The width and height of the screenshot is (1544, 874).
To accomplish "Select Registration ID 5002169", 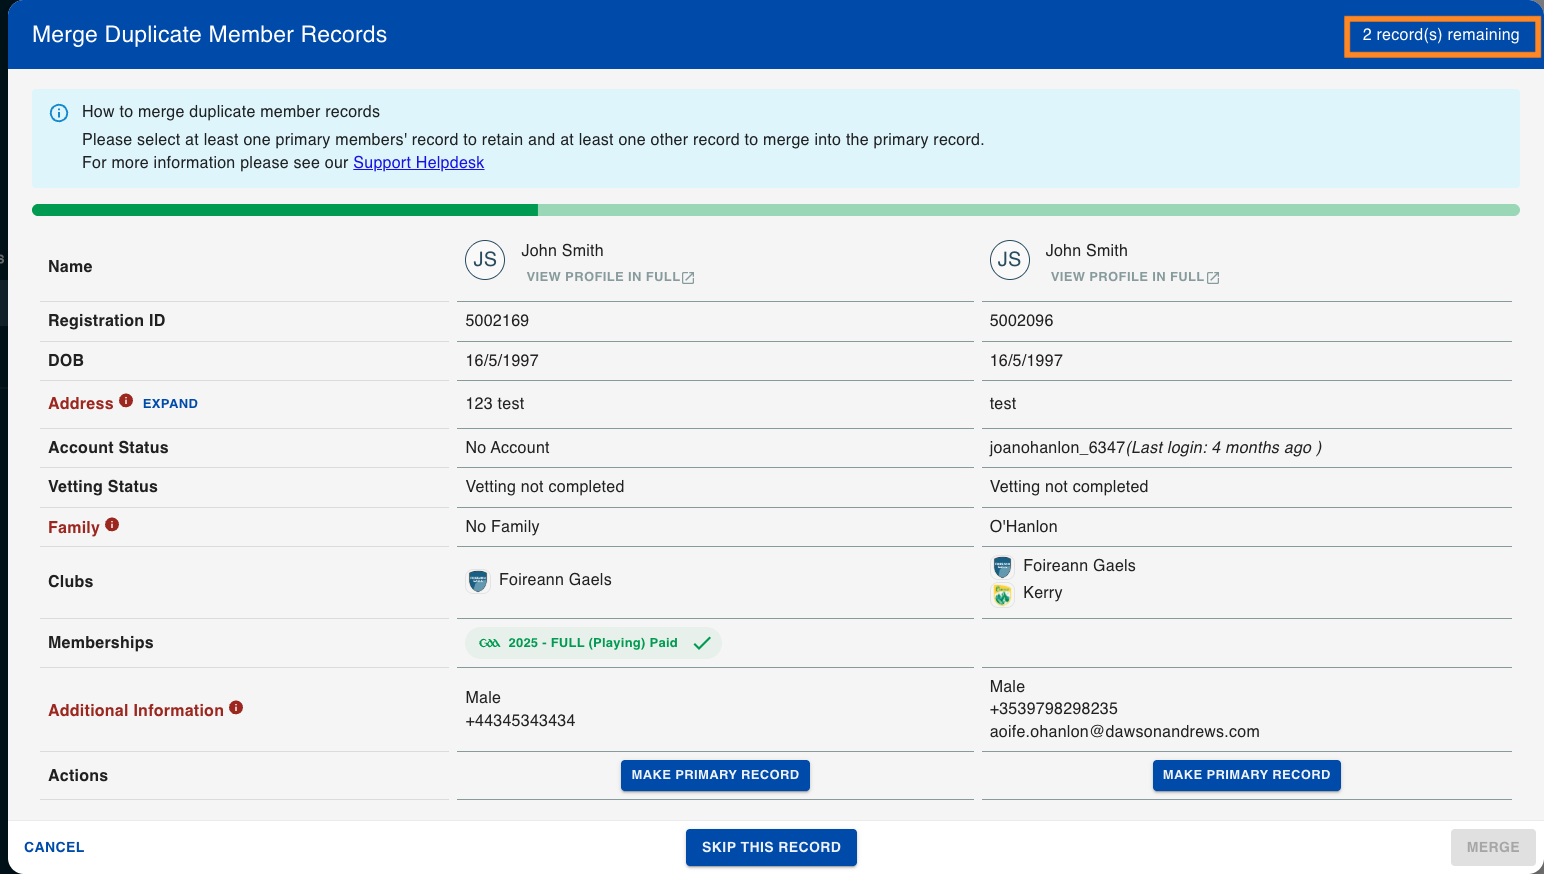I will 497,321.
